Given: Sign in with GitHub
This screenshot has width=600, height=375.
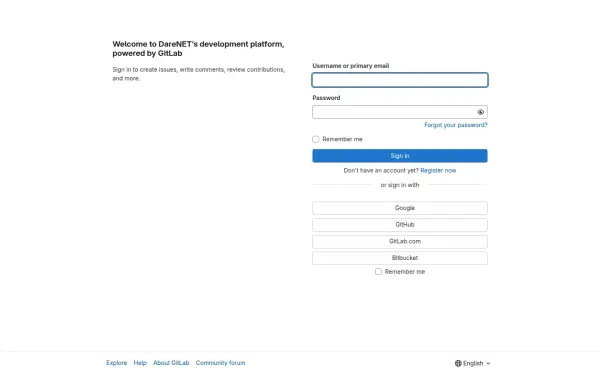Looking at the screenshot, I should coord(400,225).
